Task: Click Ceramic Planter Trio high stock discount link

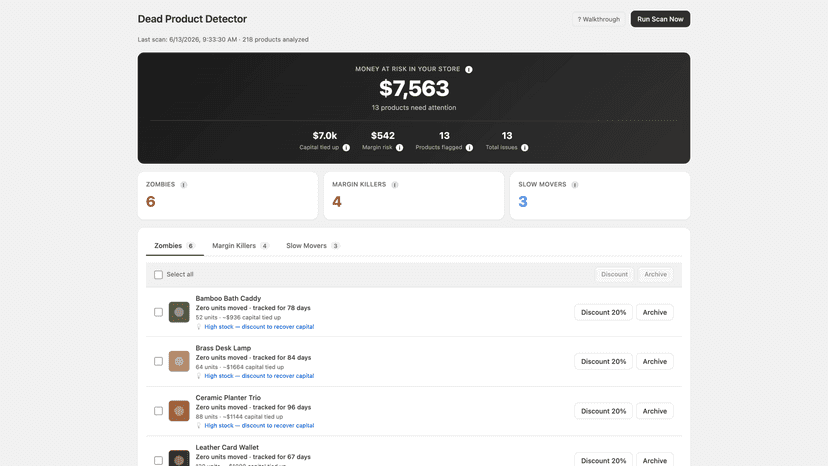Action: (x=259, y=425)
